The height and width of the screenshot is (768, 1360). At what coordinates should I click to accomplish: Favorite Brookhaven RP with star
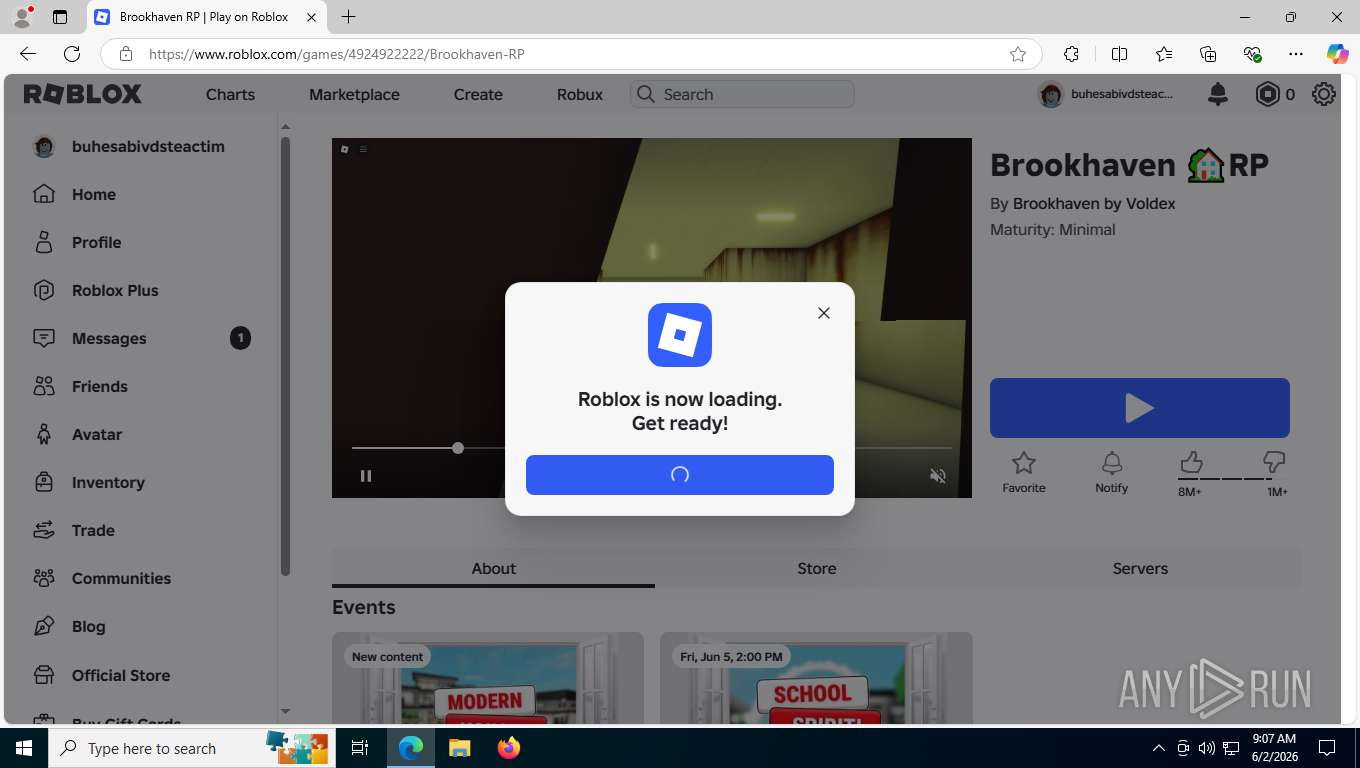pos(1024,473)
